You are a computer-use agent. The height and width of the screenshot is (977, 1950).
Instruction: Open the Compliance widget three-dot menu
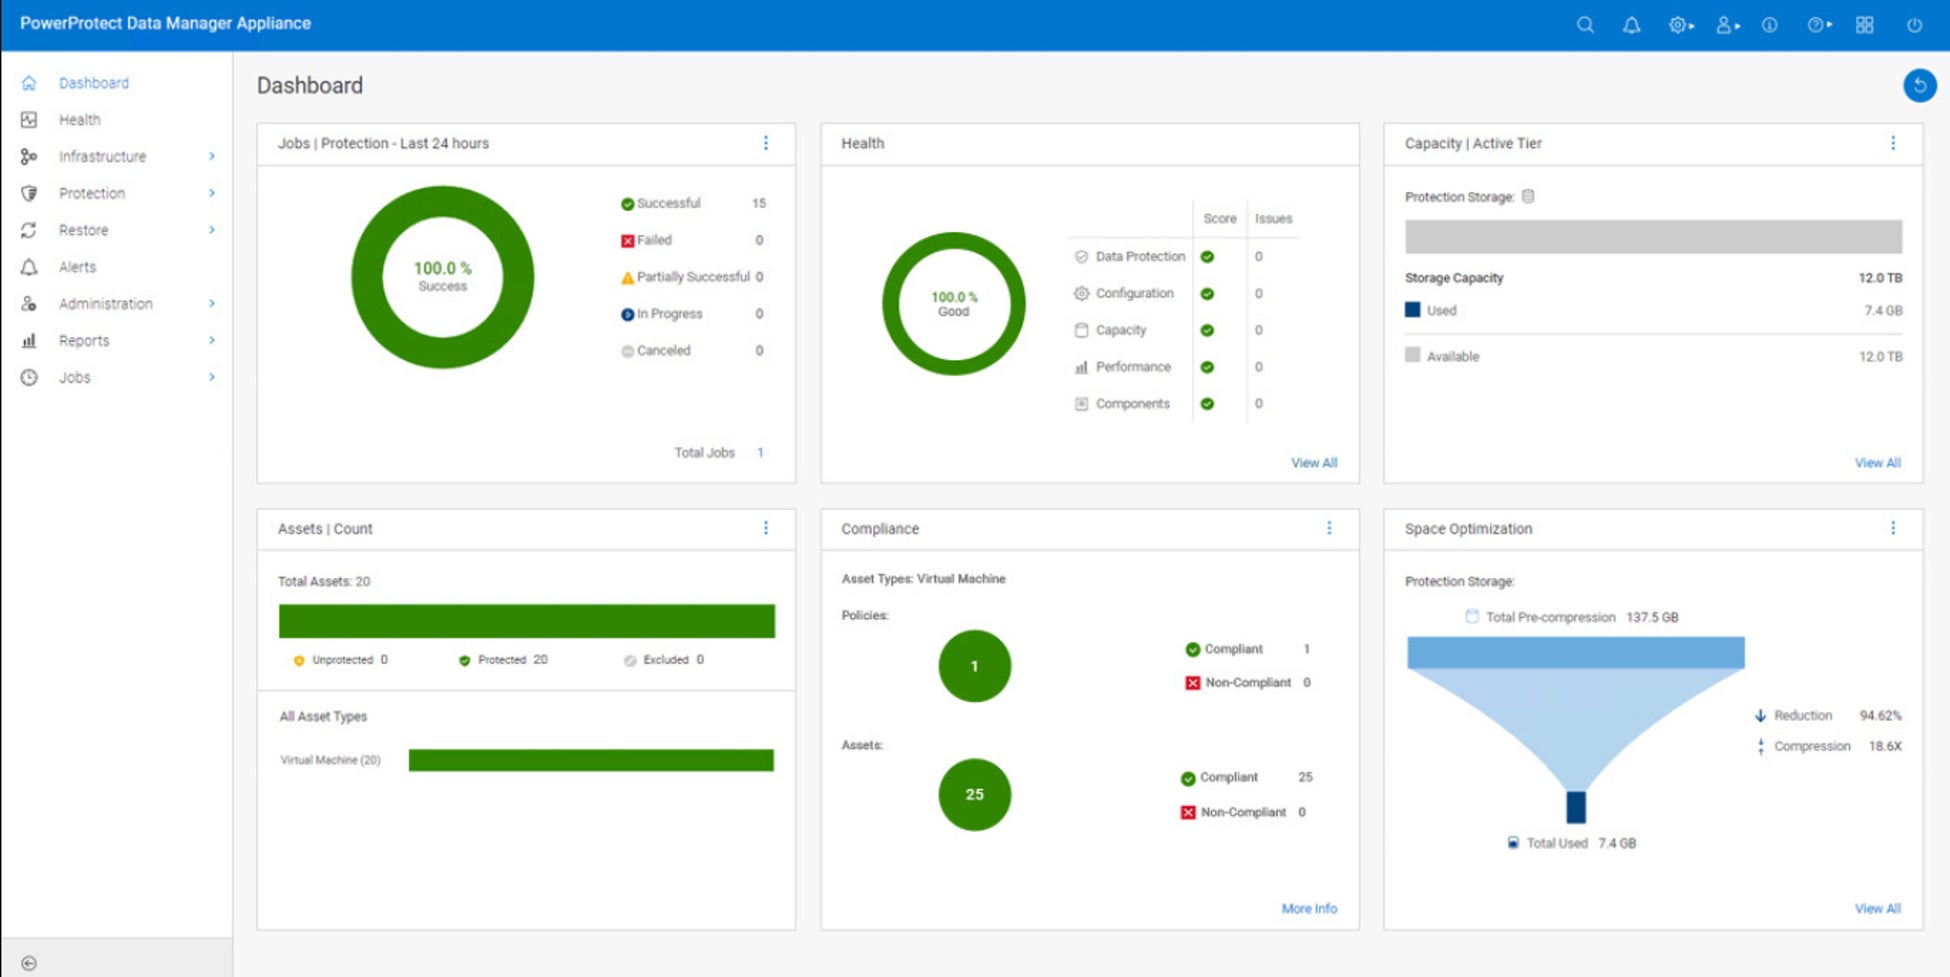[x=1329, y=528]
